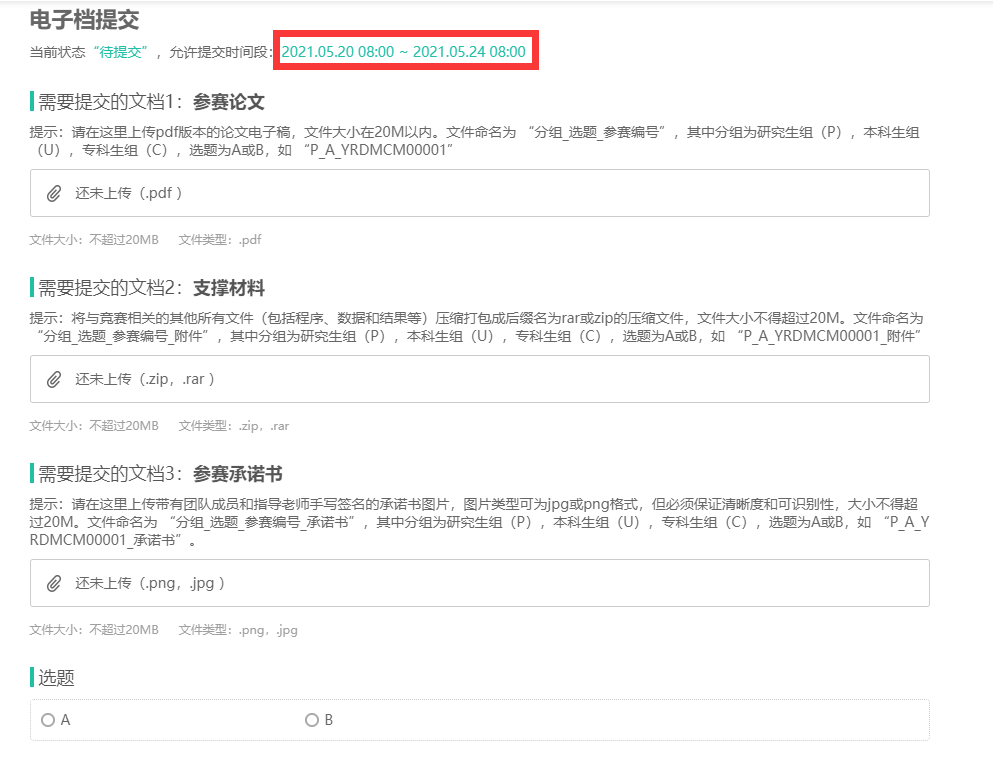The width and height of the screenshot is (993, 767).
Task: Click 文件类型：.pdf note below first upload
Action: click(220, 240)
